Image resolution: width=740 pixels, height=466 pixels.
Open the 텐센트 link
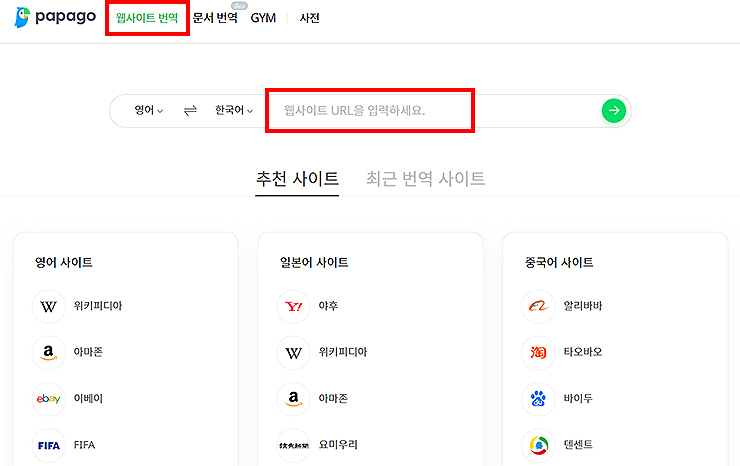click(578, 445)
